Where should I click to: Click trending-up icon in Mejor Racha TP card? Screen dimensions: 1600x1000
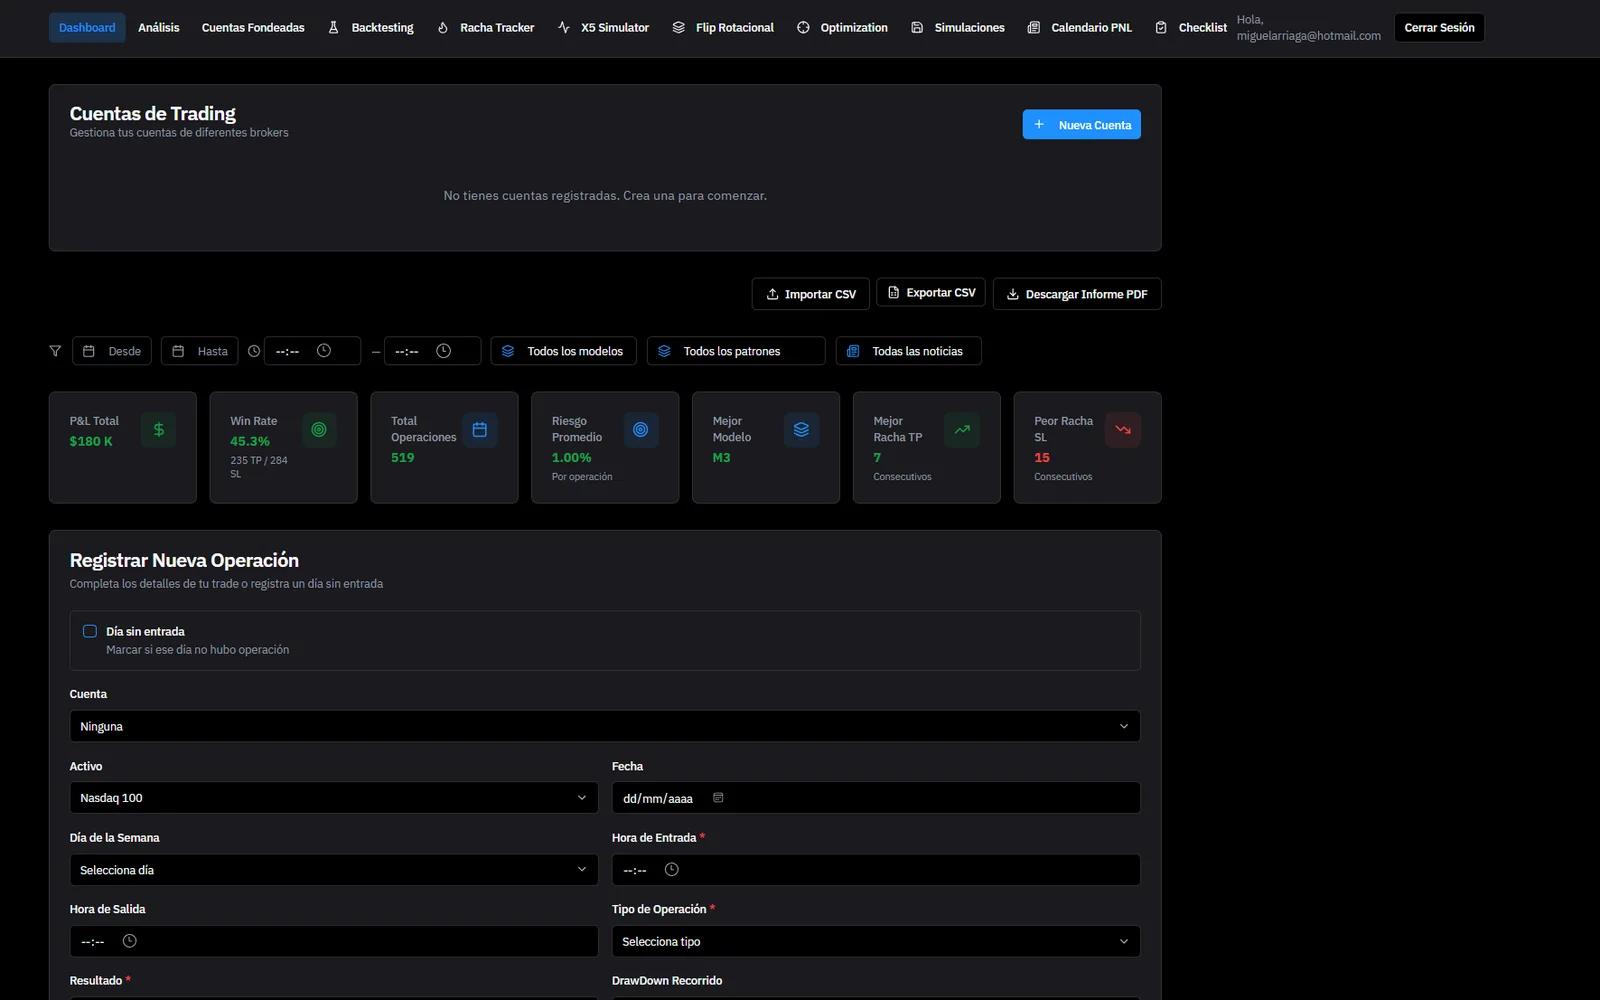[x=962, y=430]
